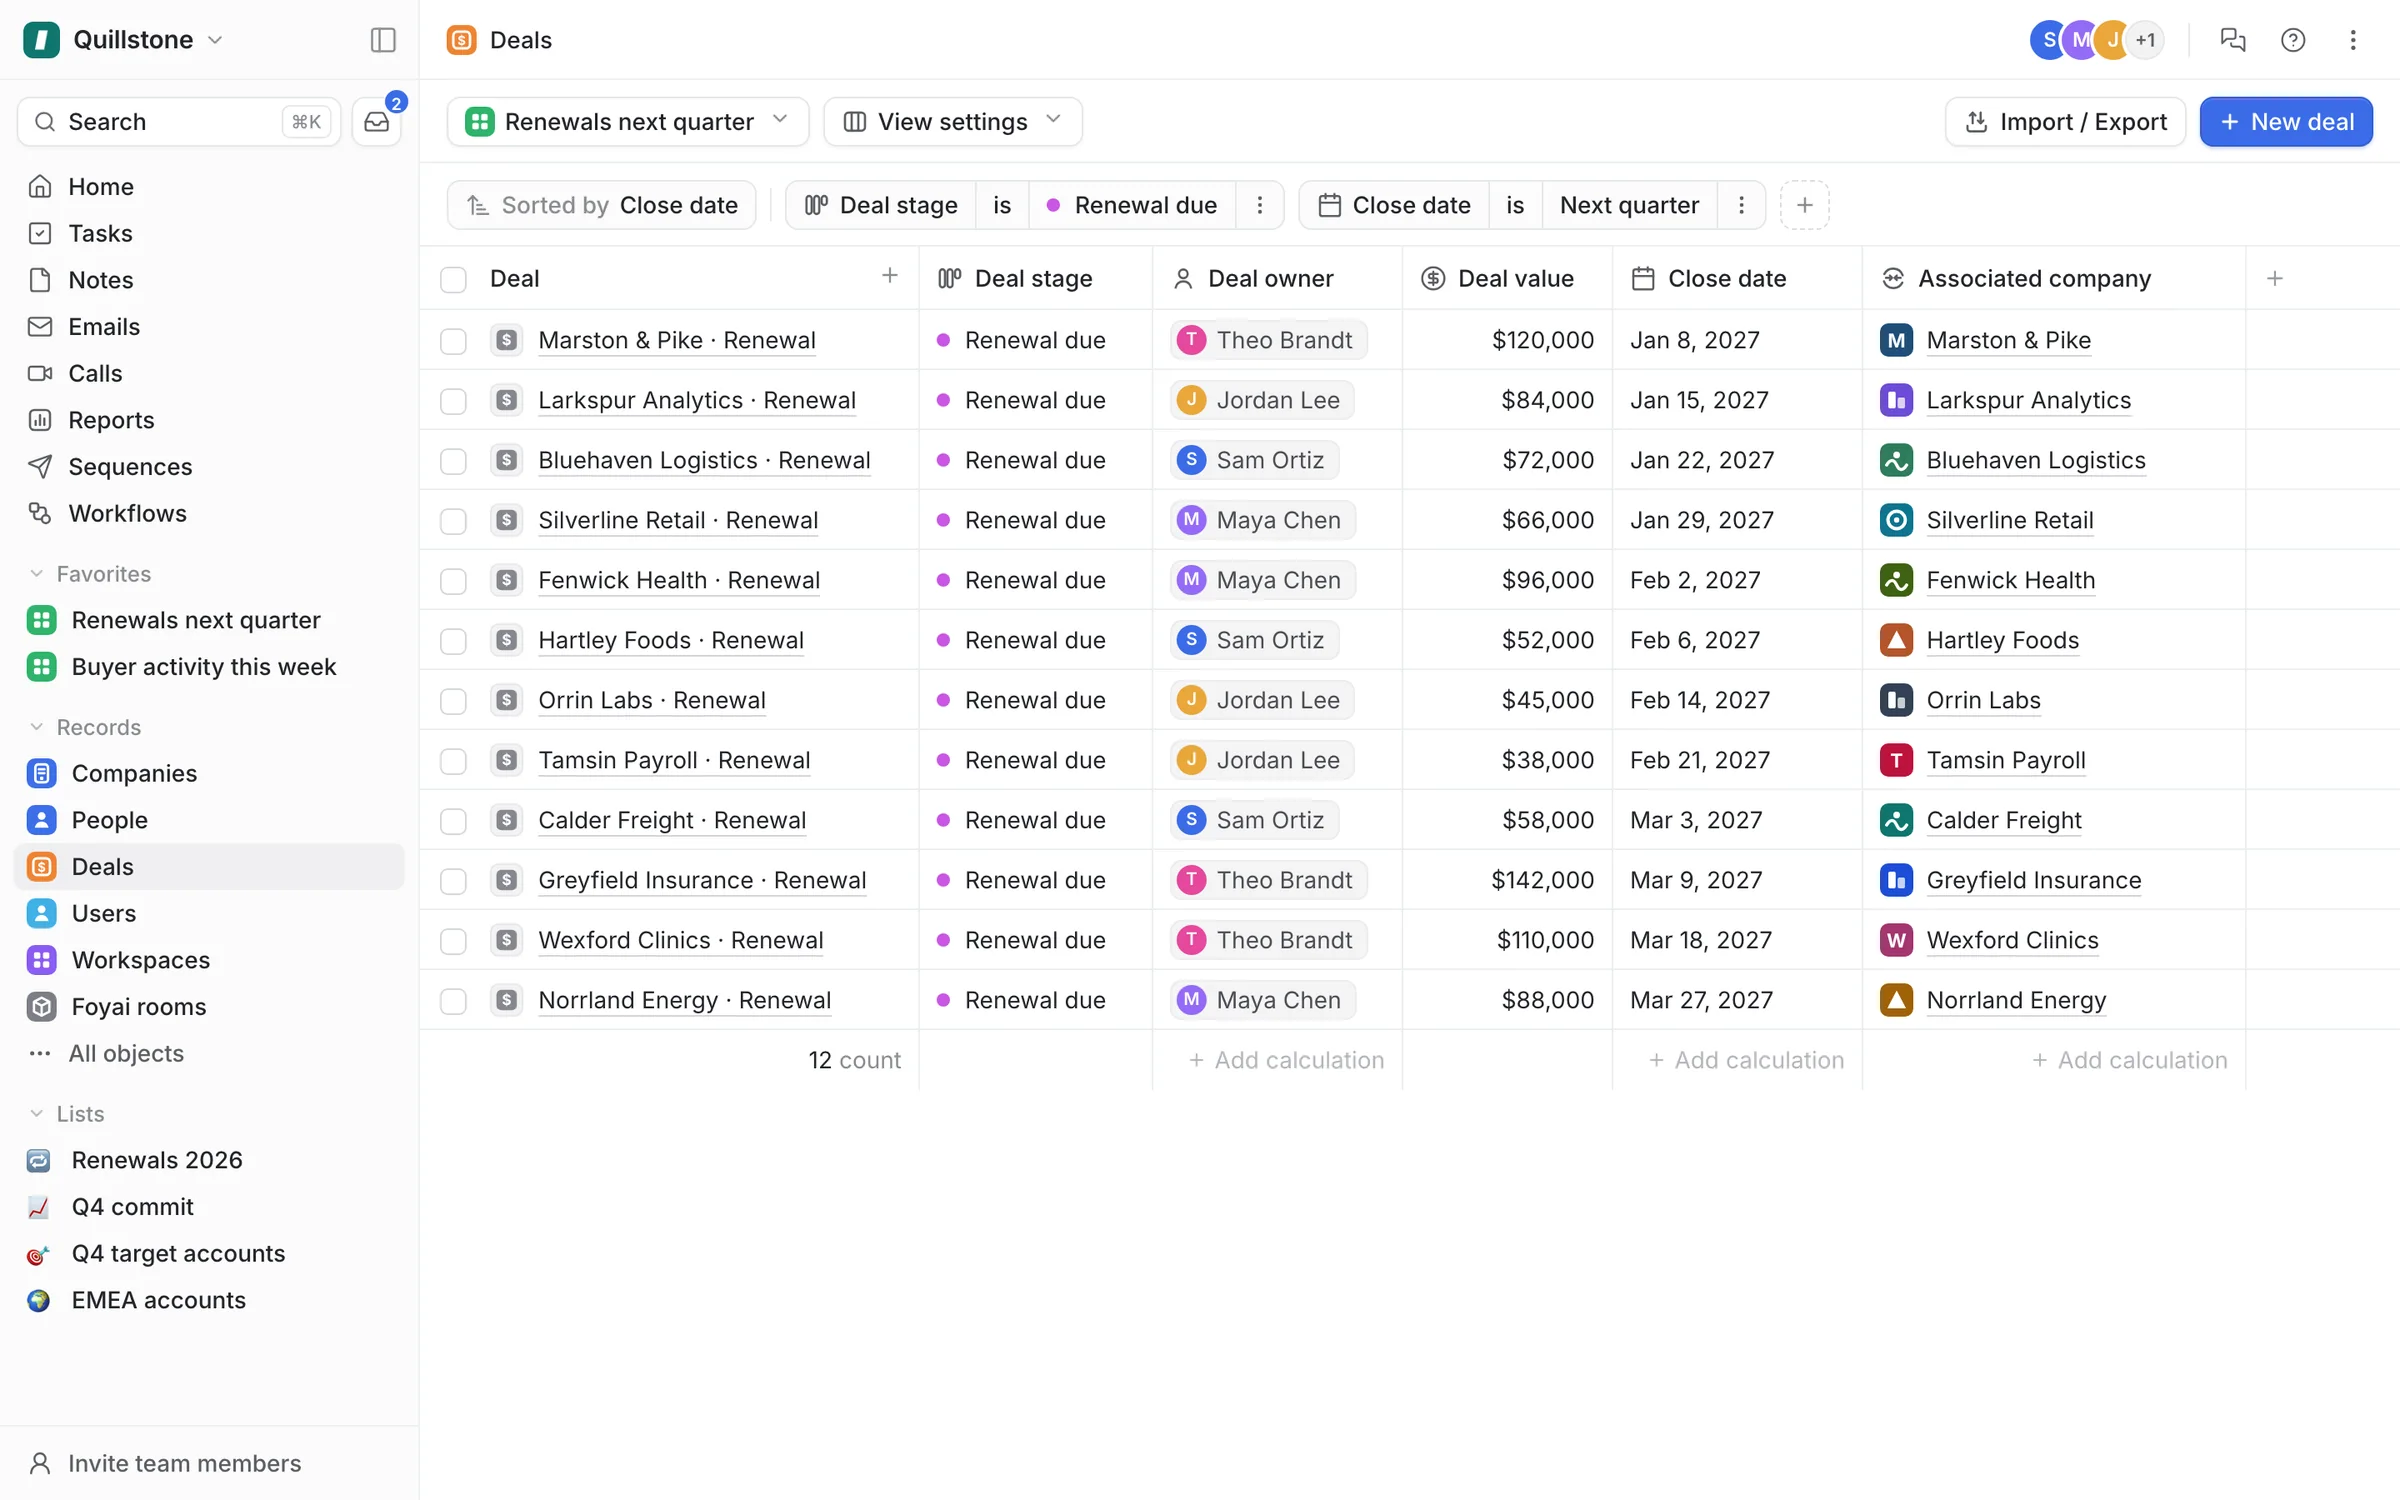
Task: Open Close date filter options menu
Action: click(1741, 205)
